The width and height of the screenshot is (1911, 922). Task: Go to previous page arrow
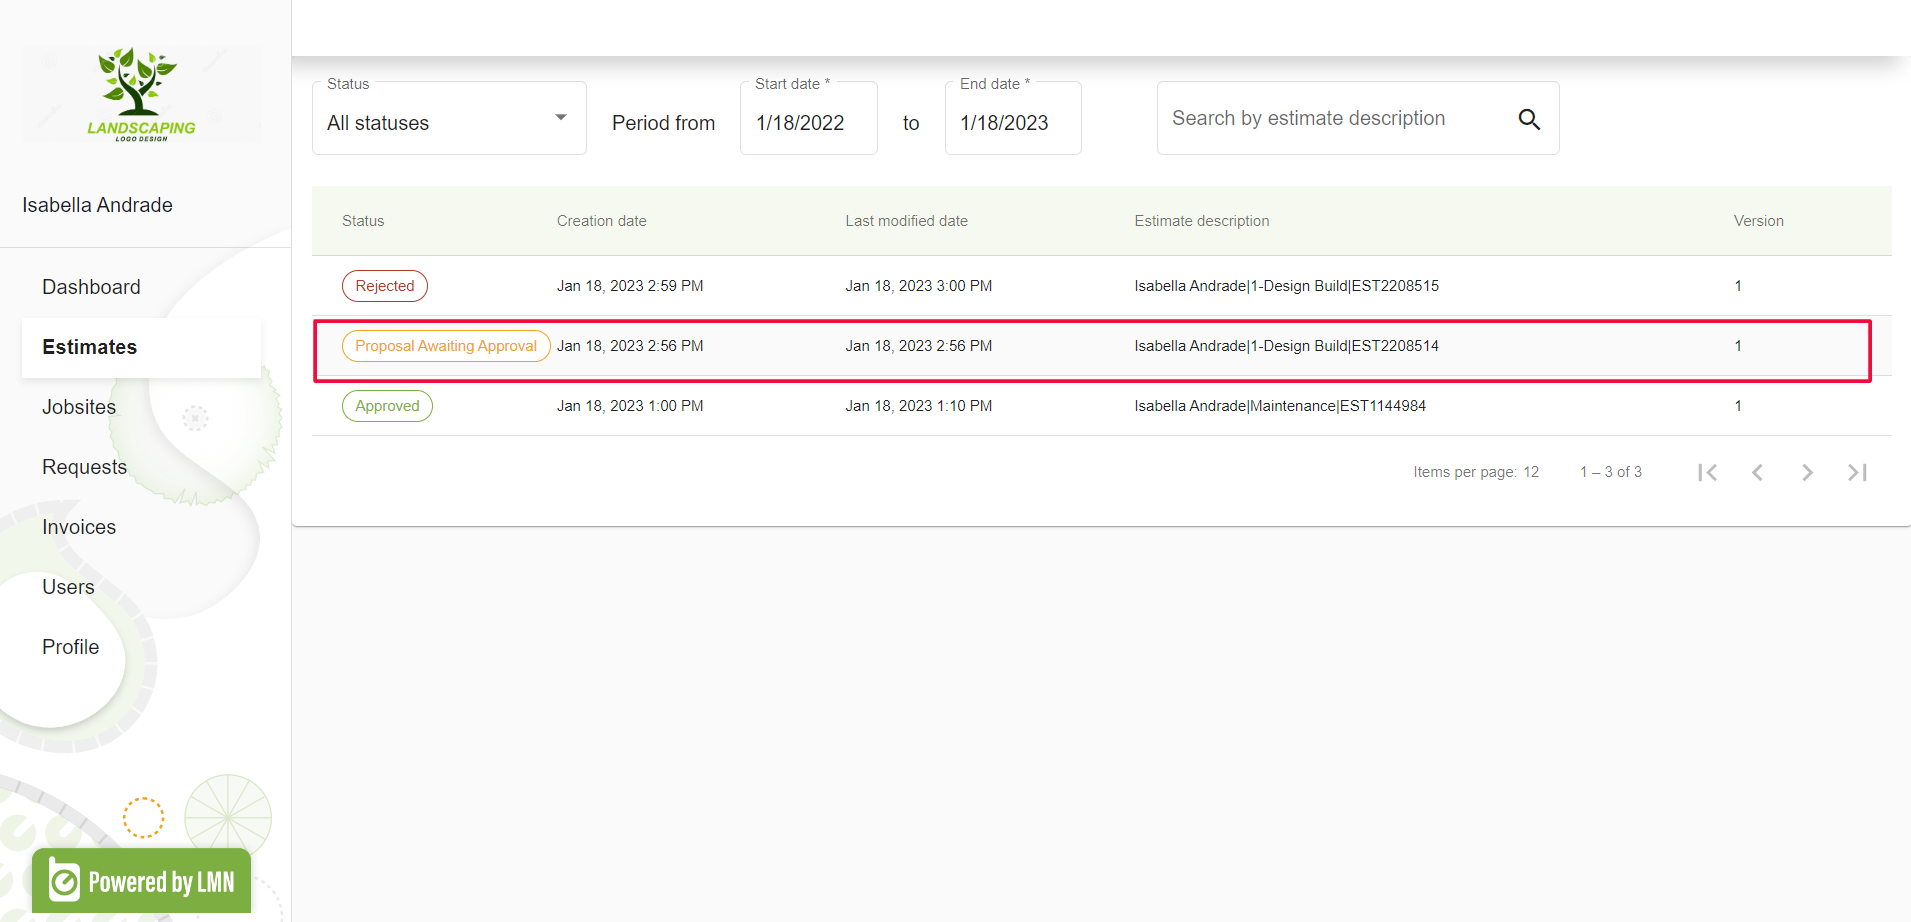[x=1757, y=472]
